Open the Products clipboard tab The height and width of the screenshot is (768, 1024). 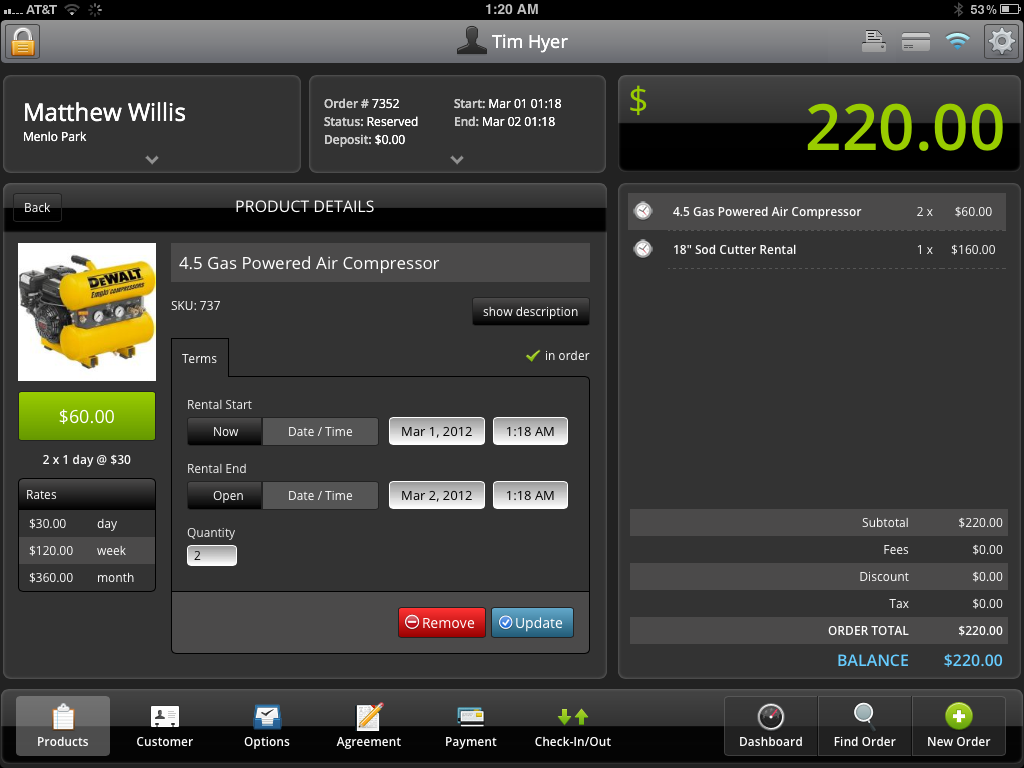[x=63, y=726]
